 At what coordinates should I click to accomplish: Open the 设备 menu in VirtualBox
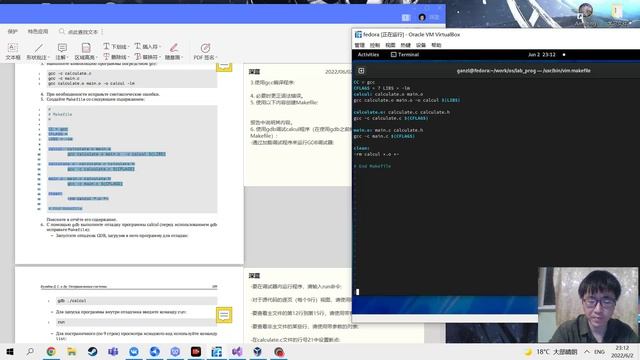(421, 45)
